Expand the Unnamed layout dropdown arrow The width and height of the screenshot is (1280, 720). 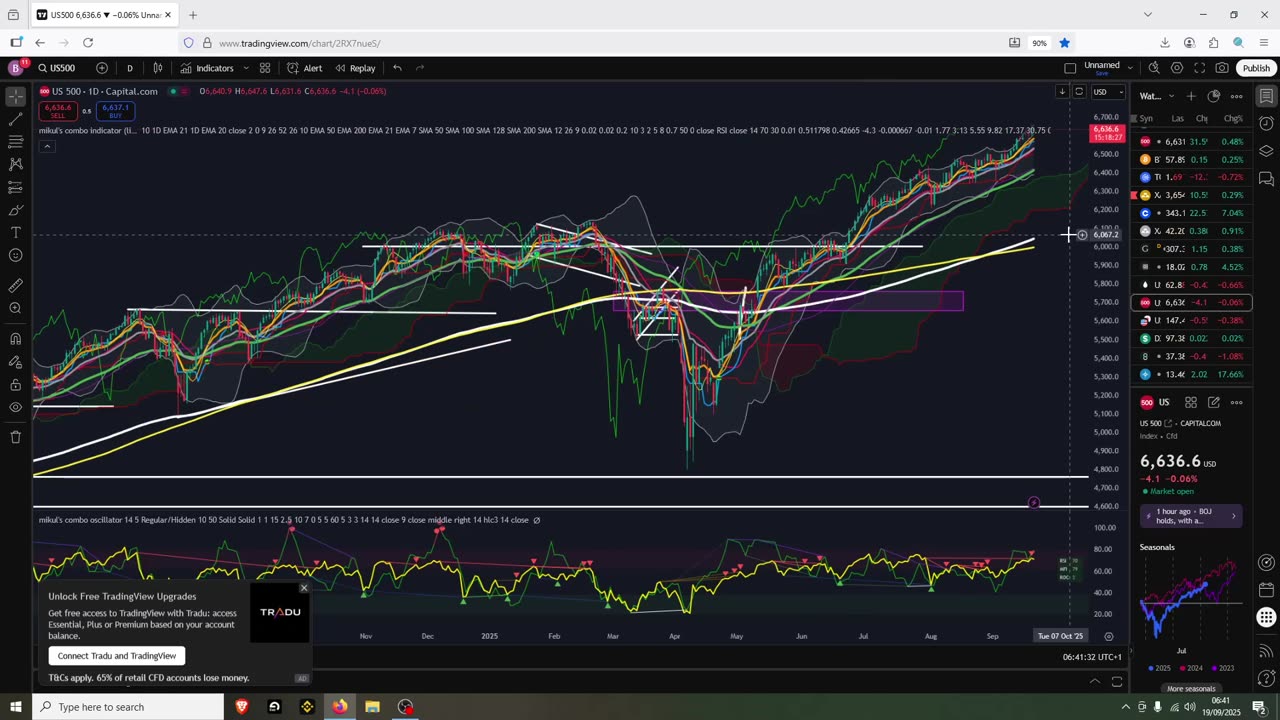click(1130, 68)
